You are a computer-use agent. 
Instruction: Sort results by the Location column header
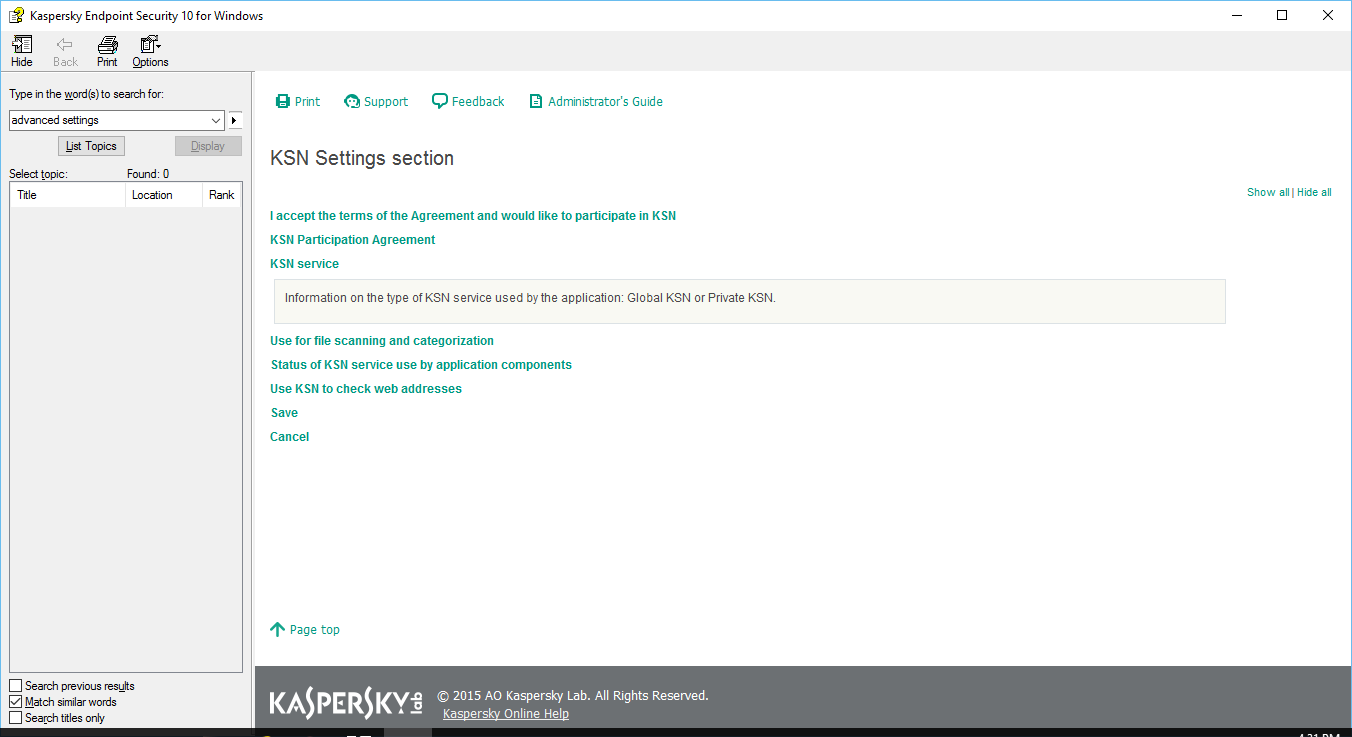pyautogui.click(x=164, y=195)
